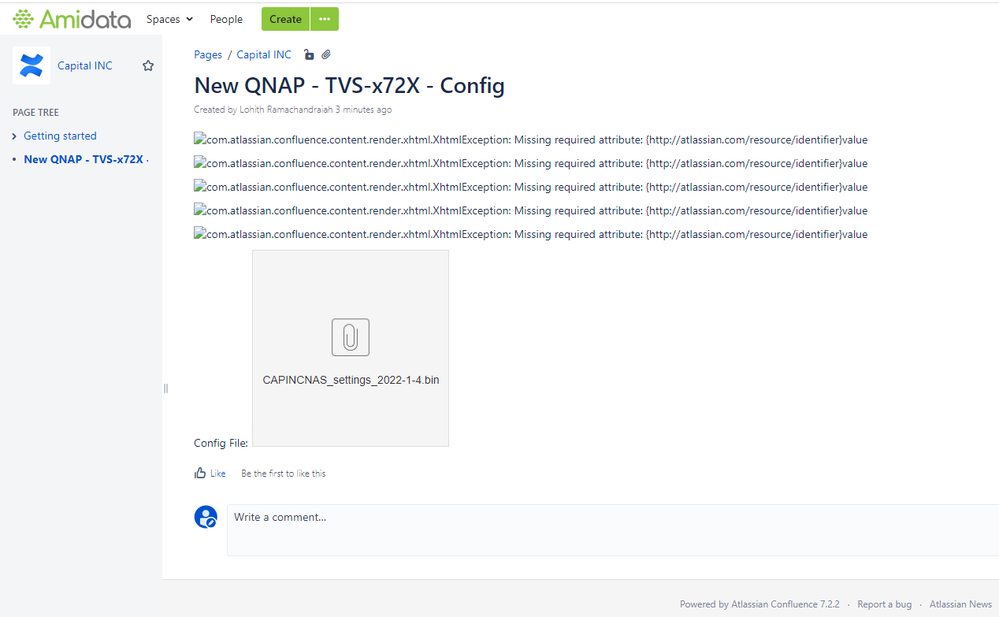Click in Write a comment field
Screen dimensions: 999x617
pyautogui.click(x=613, y=530)
